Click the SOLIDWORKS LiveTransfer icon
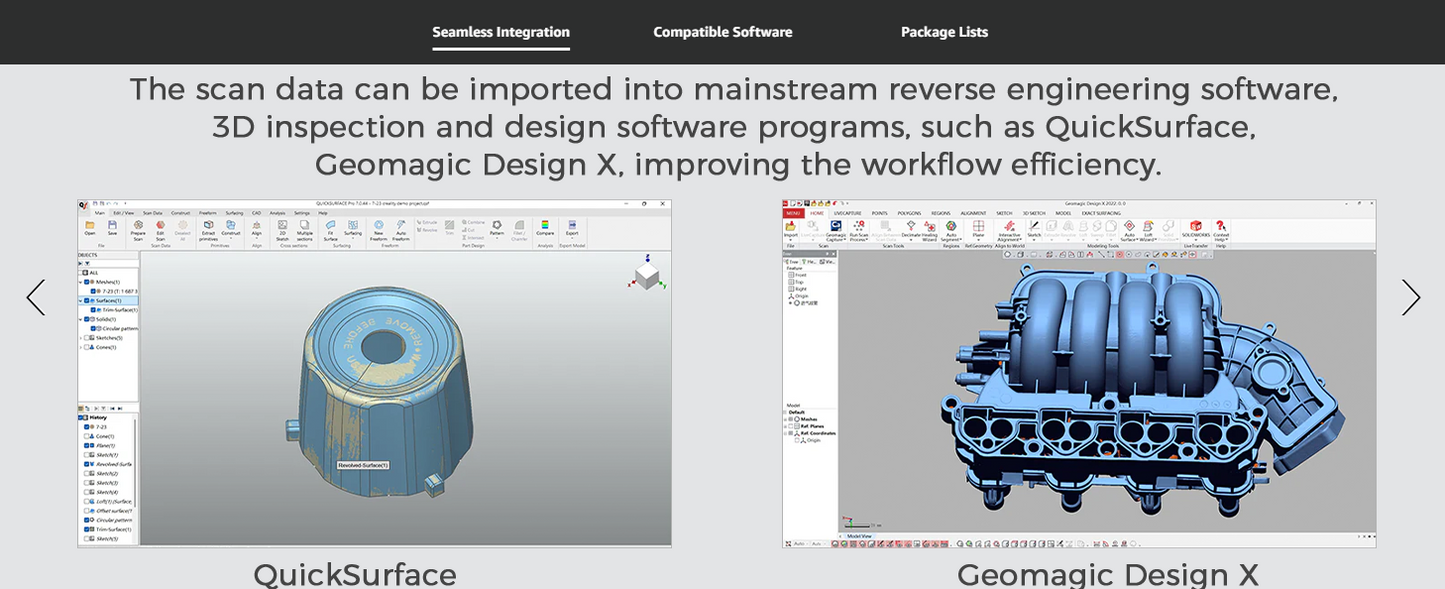Screen dimensions: 1445x589 click(1195, 228)
